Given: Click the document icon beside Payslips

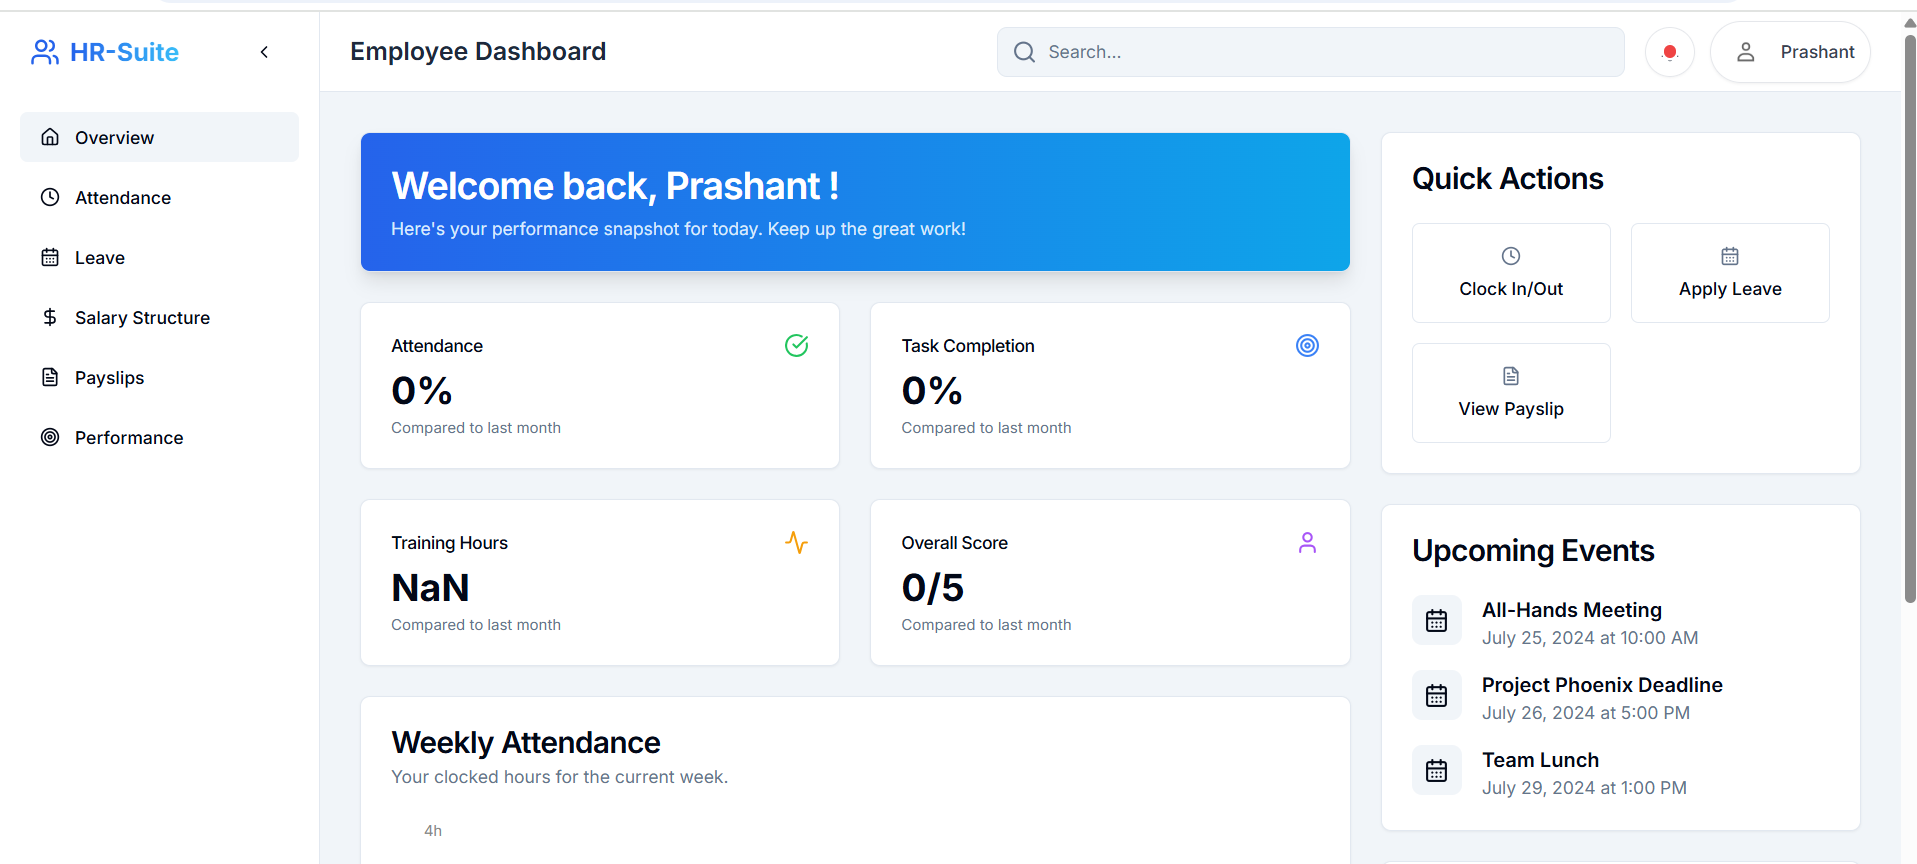Looking at the screenshot, I should click(50, 377).
